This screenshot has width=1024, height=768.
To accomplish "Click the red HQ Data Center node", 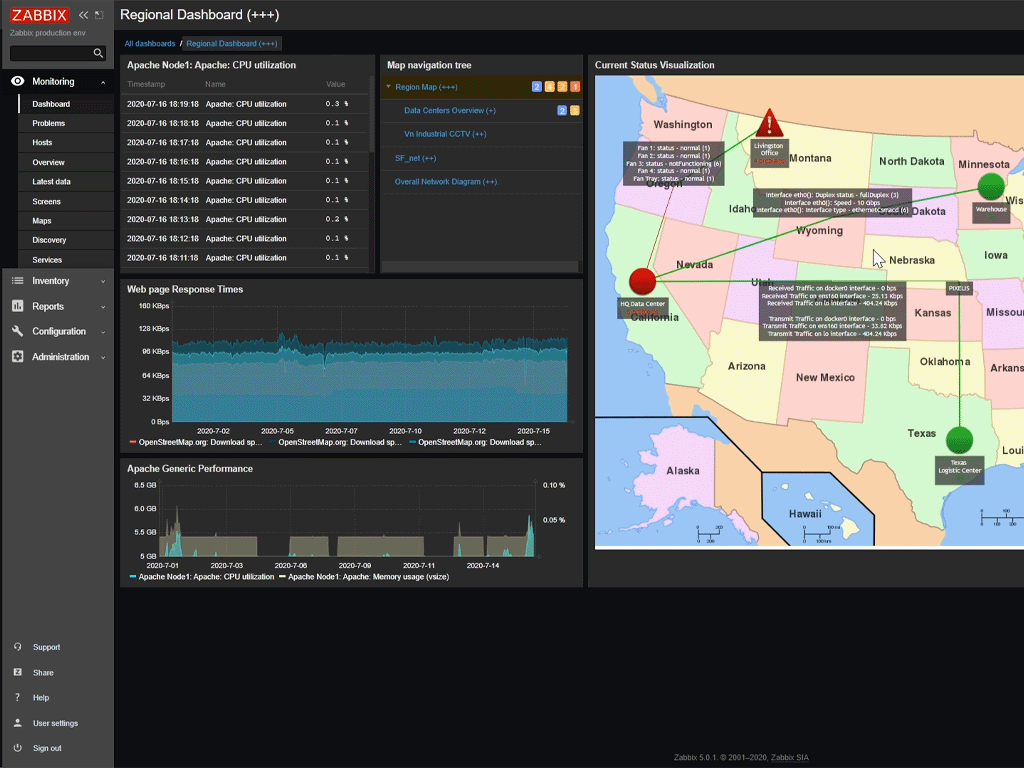I will 643,281.
